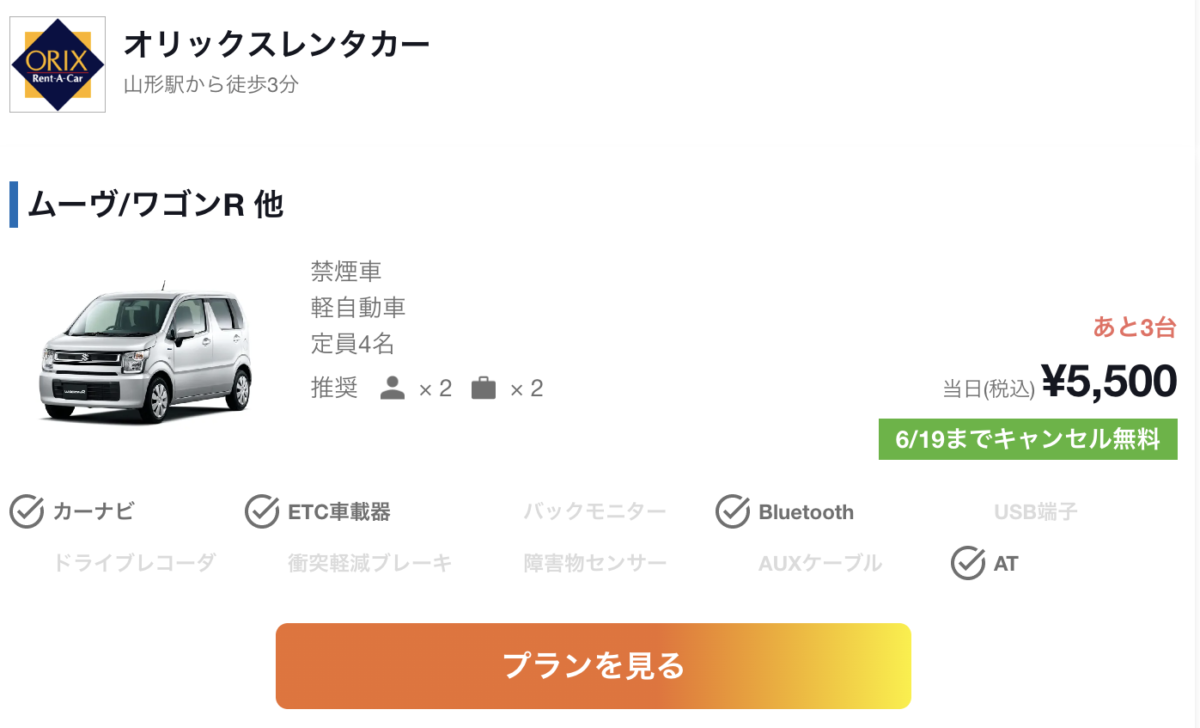This screenshot has height=728, width=1200.
Task: Click the ORIX Rent-A-Car logo
Action: pyautogui.click(x=57, y=64)
